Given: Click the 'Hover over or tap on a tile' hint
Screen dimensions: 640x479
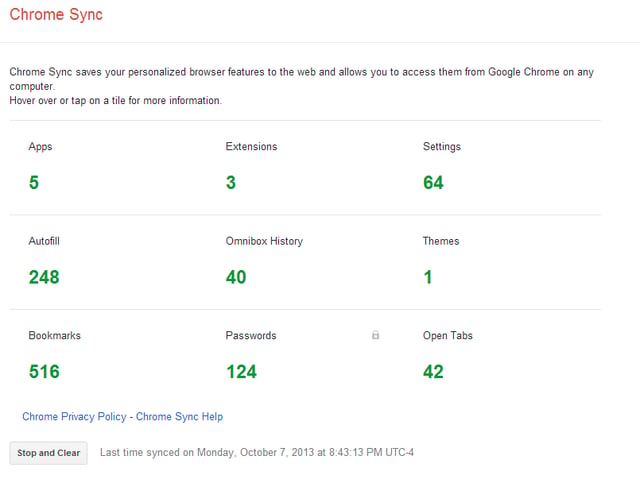Looking at the screenshot, I should (116, 100).
